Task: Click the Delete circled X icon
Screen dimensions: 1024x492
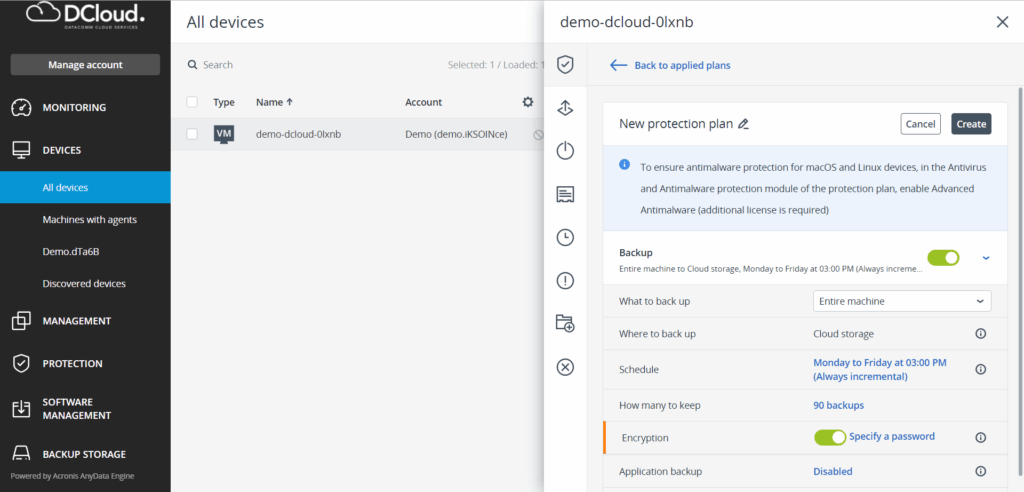Action: pos(565,367)
